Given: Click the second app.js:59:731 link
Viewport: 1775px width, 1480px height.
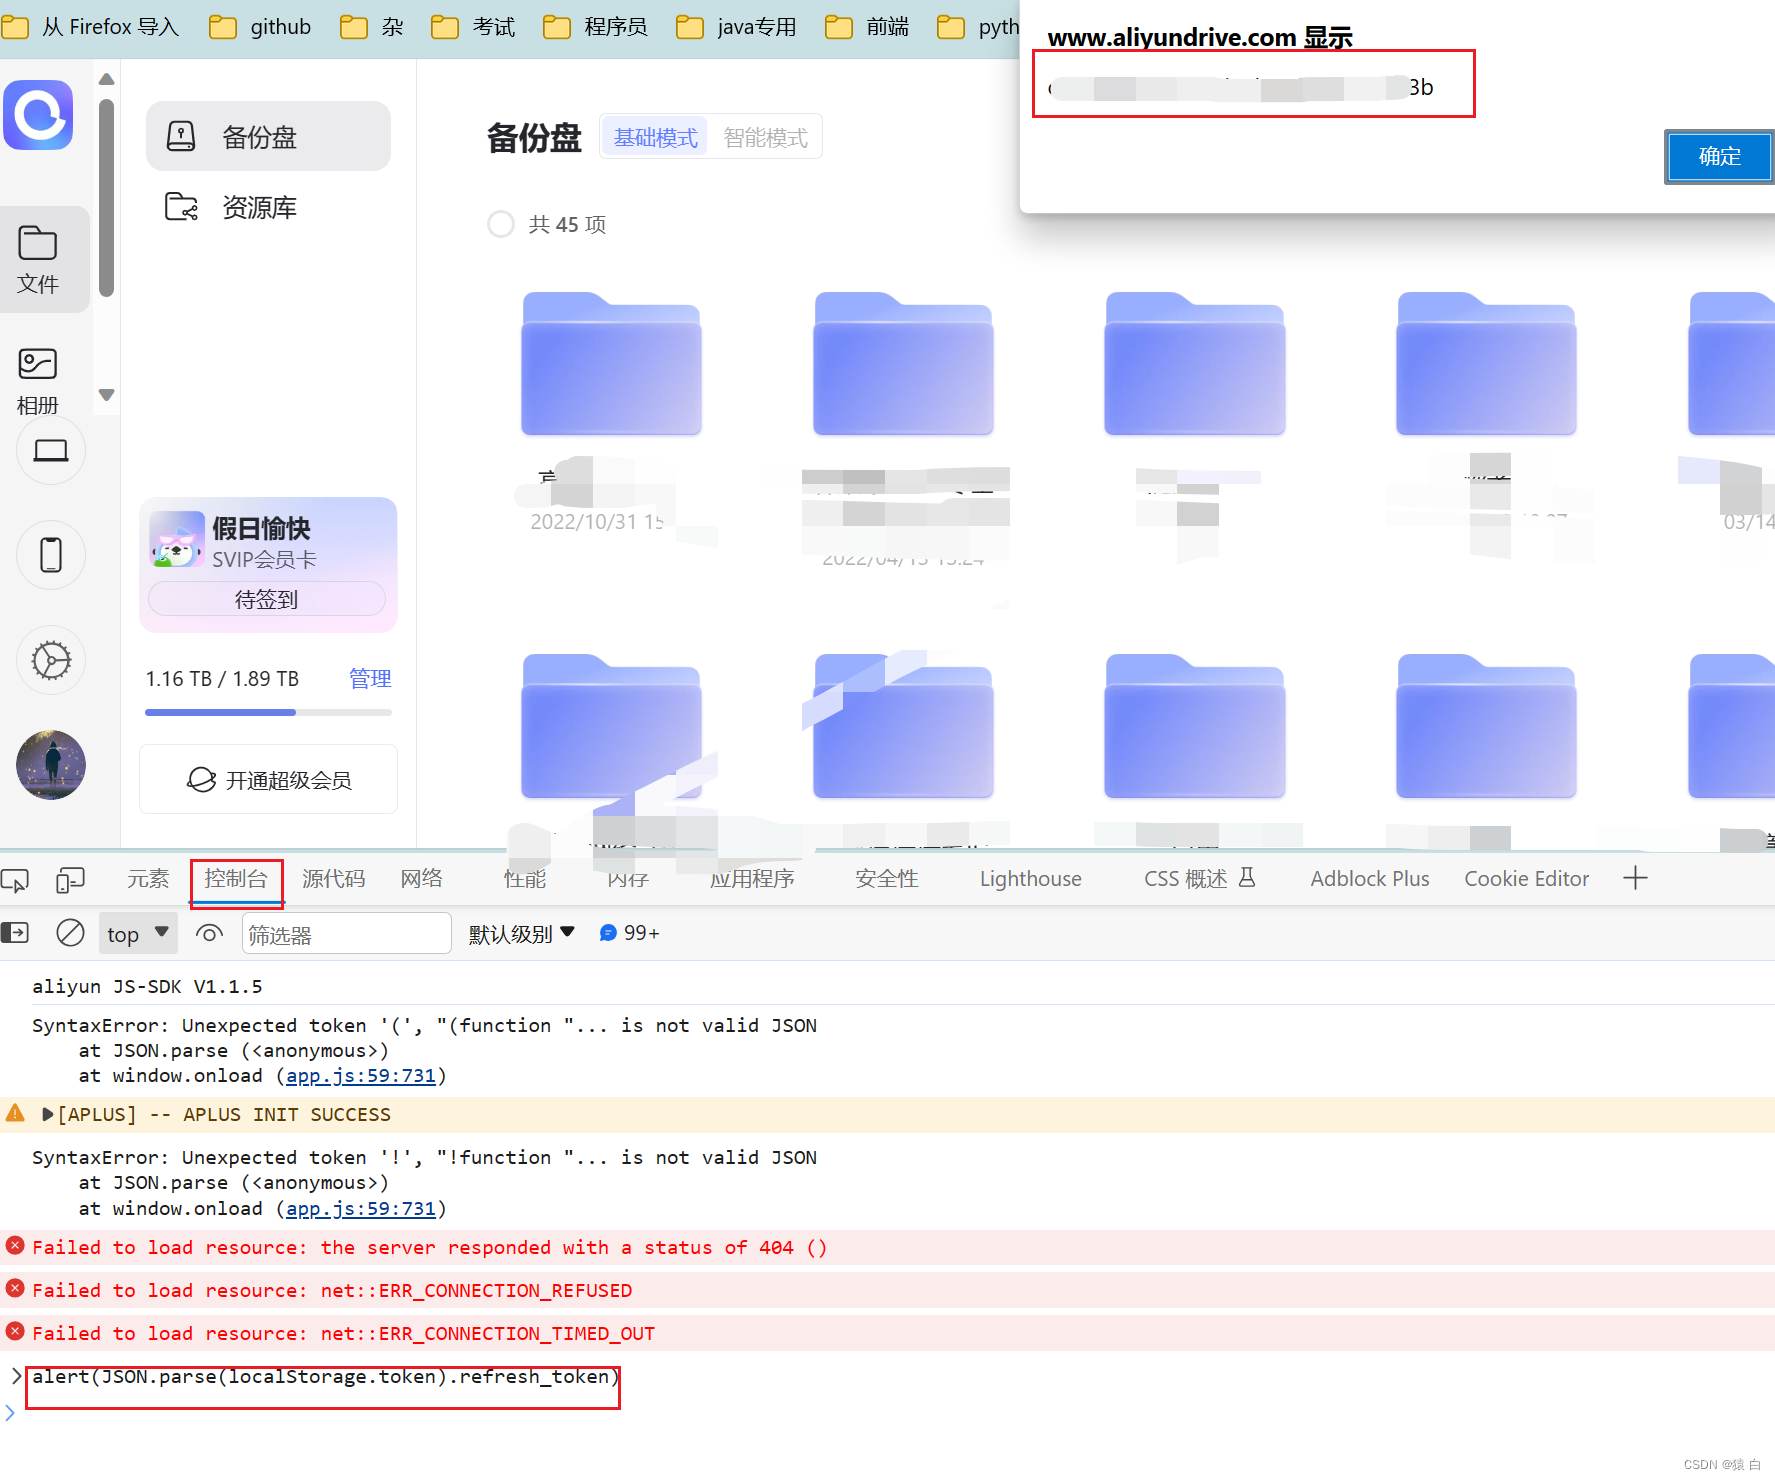Looking at the screenshot, I should click(361, 1209).
